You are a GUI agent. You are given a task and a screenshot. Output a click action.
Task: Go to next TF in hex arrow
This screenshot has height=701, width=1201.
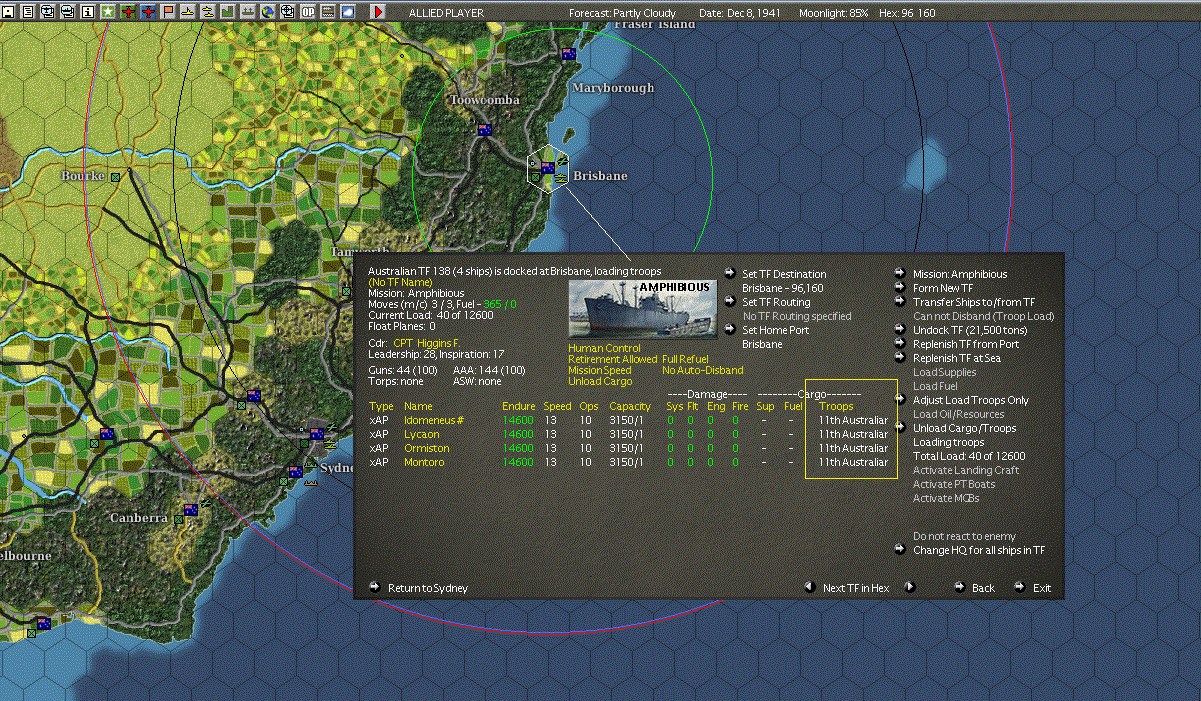click(x=910, y=587)
